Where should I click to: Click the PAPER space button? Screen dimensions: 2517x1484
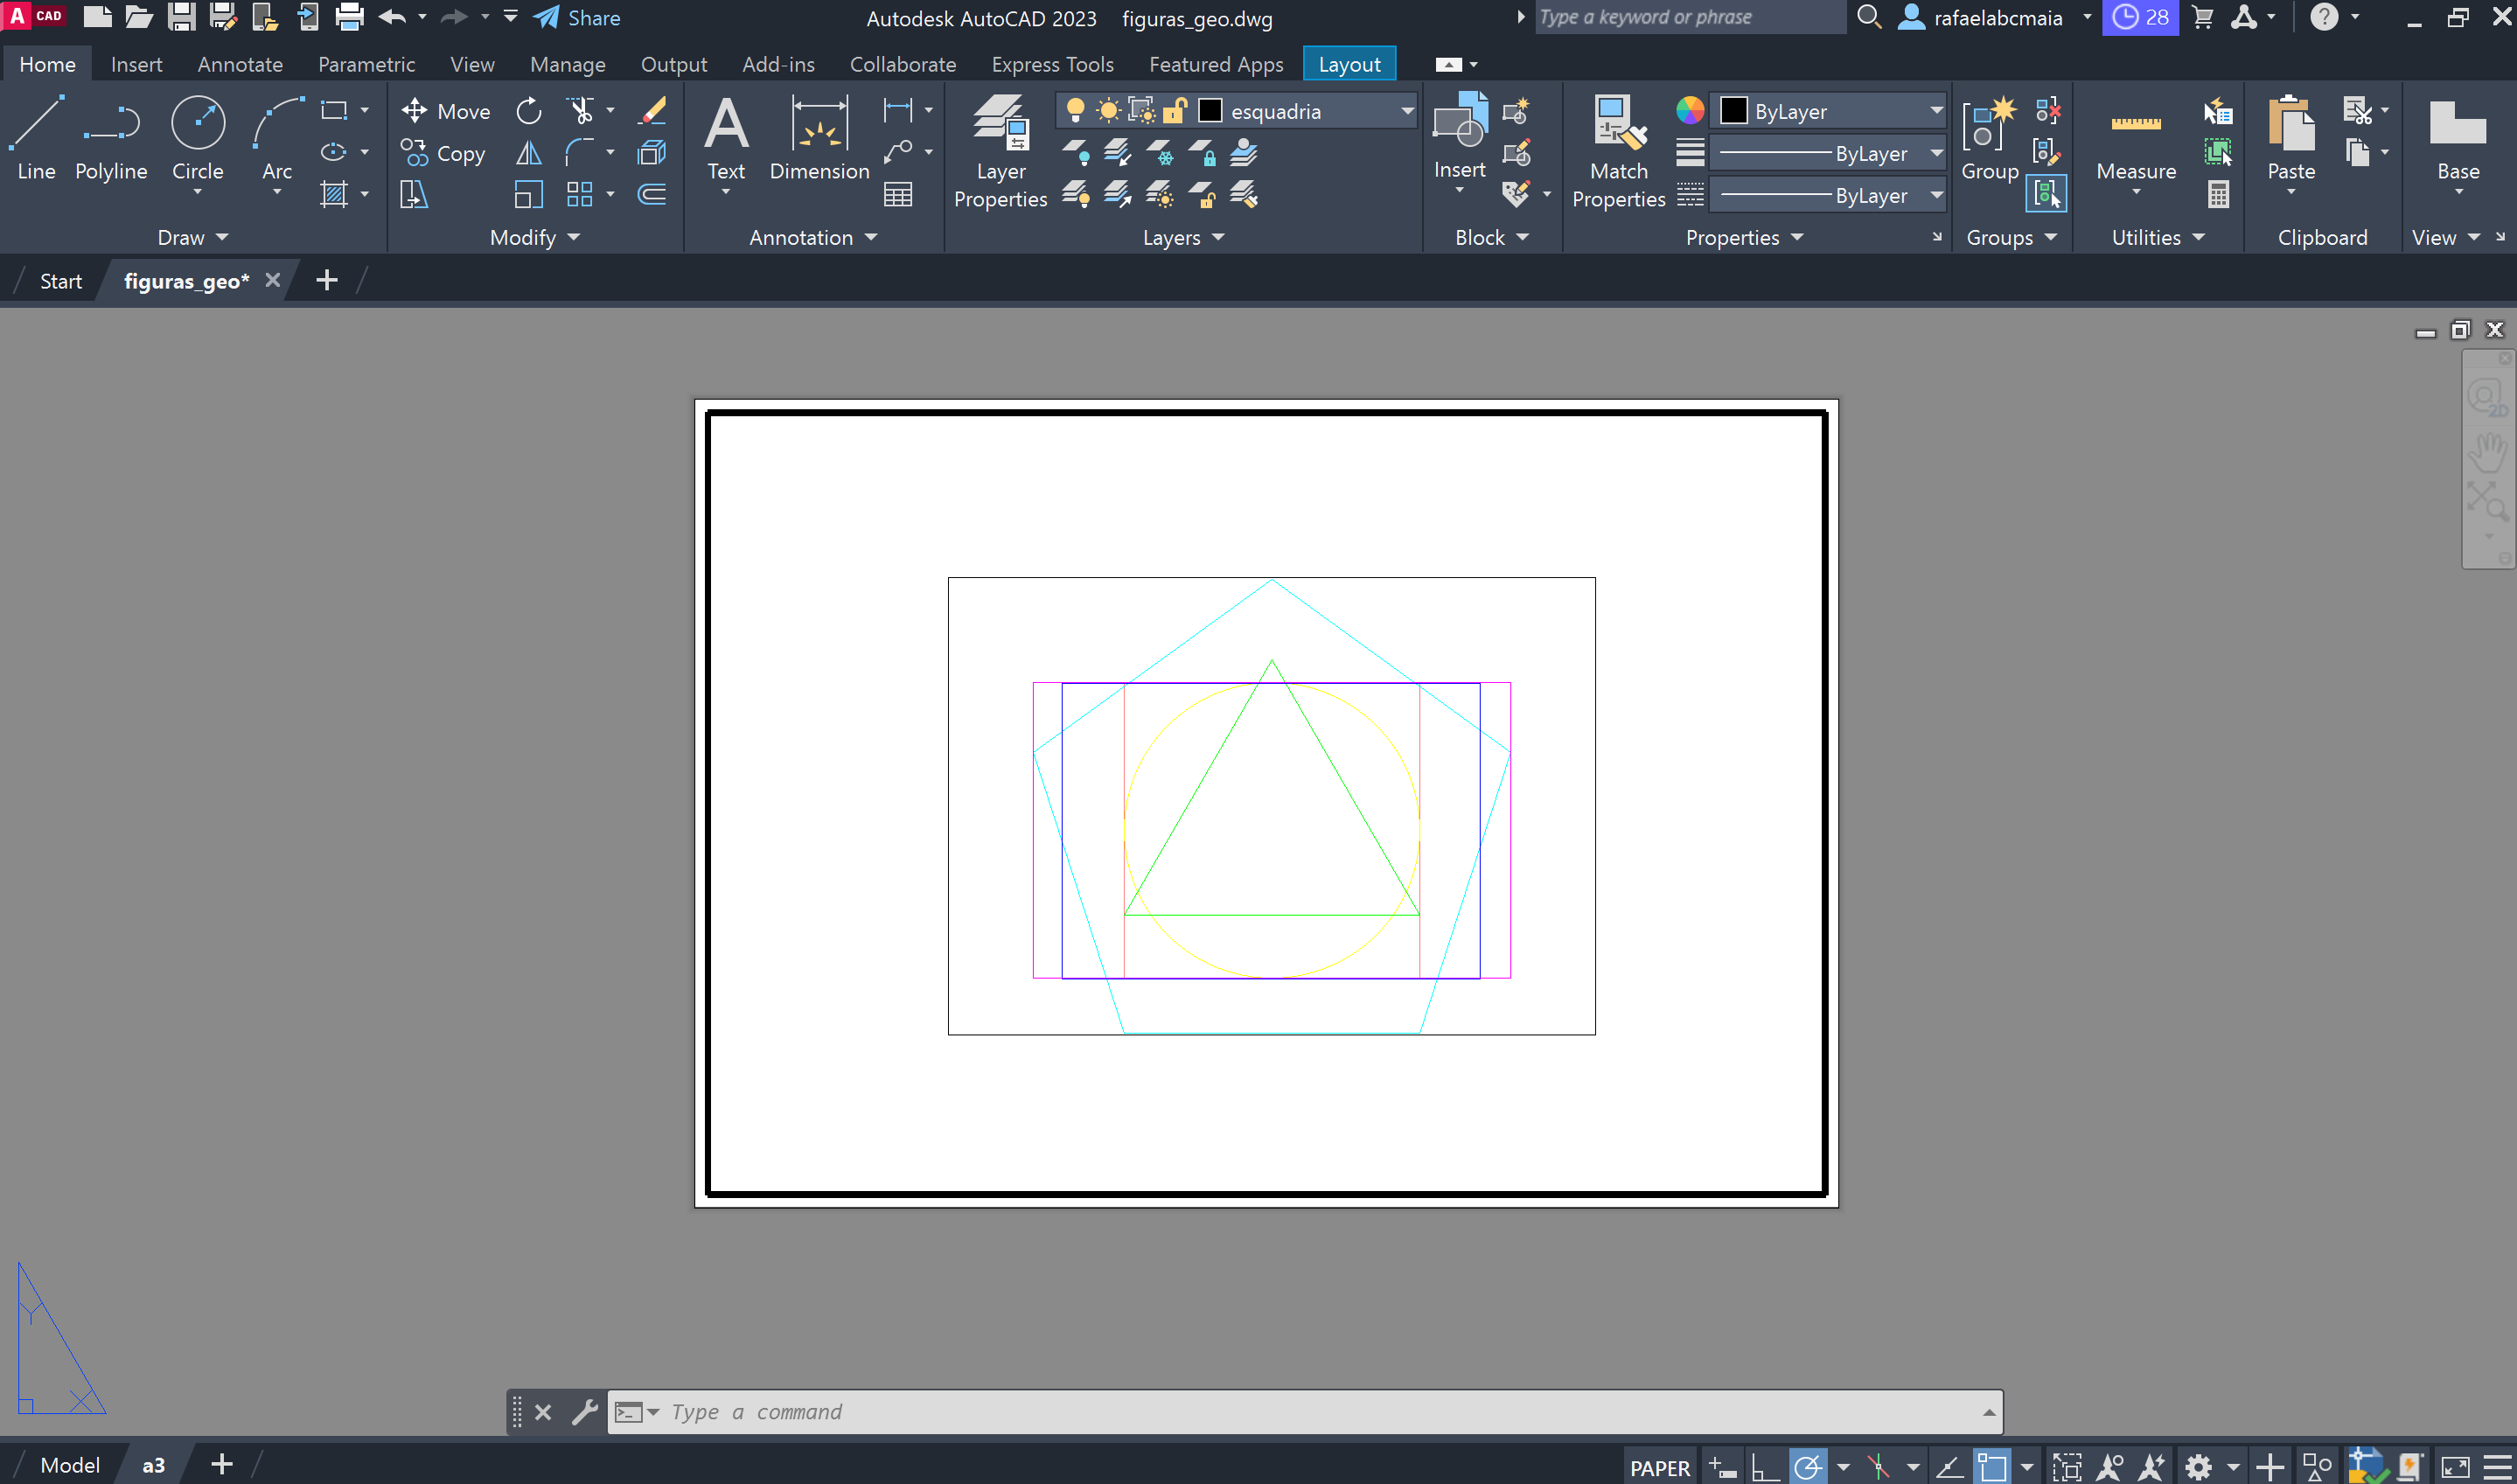point(1660,1467)
